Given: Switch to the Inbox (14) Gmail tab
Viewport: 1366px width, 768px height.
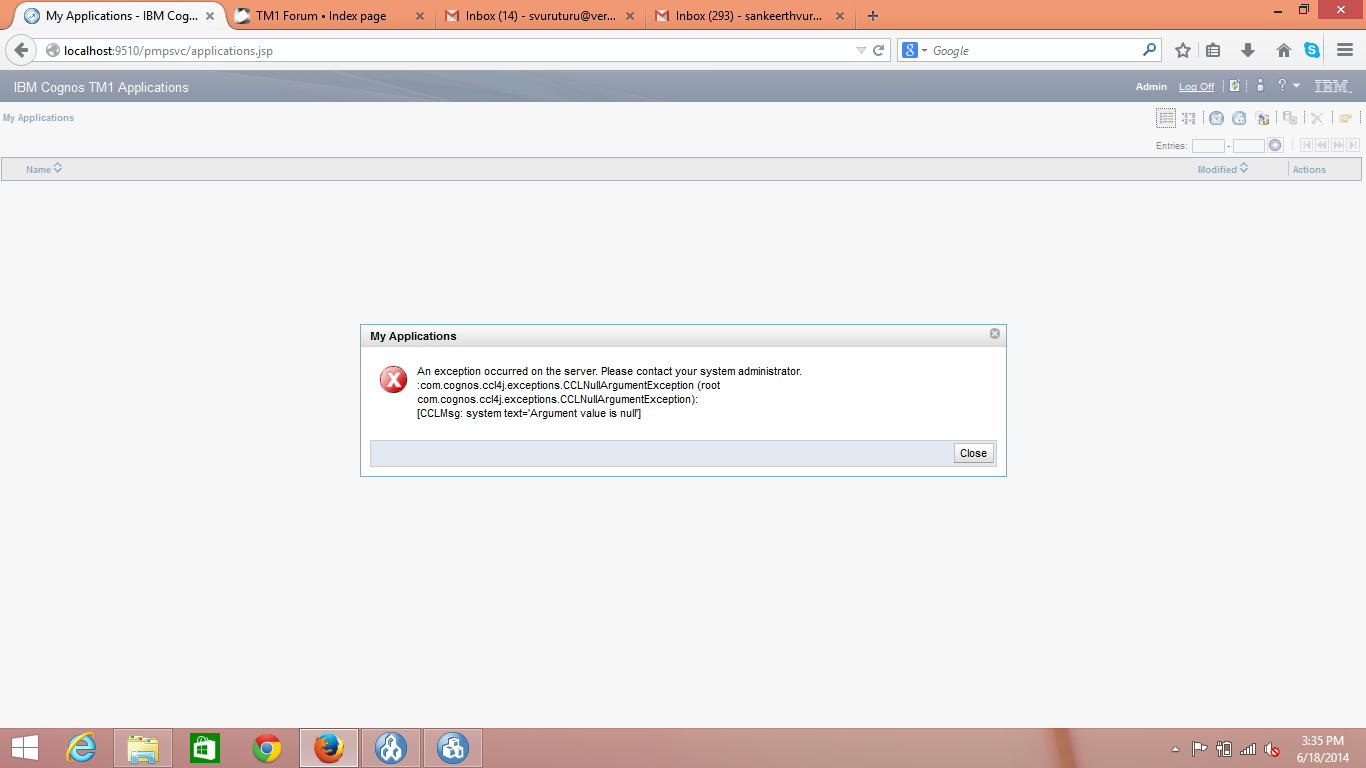Looking at the screenshot, I should (541, 16).
